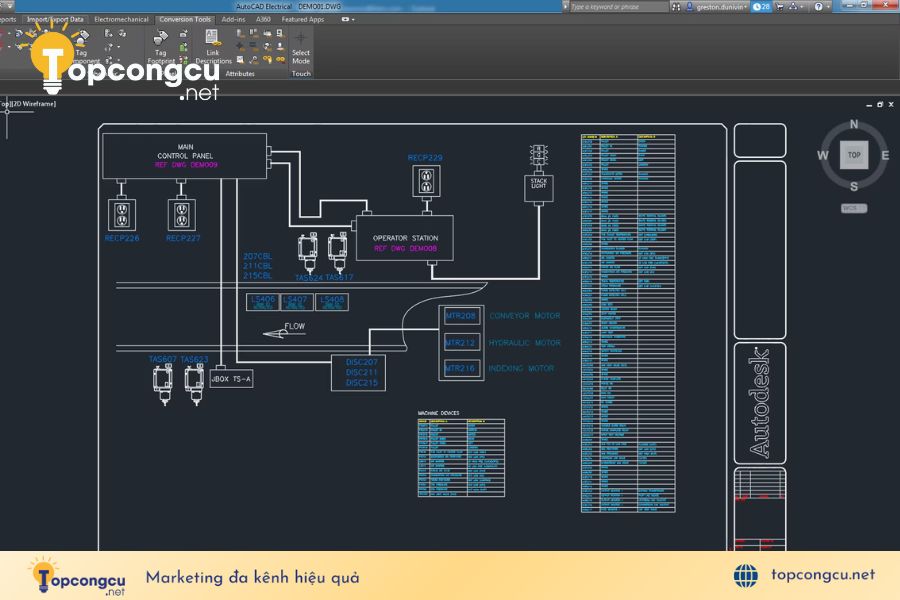Click the green small icon beside Tag Footprint
Screen dimensions: 900x600
tap(184, 48)
